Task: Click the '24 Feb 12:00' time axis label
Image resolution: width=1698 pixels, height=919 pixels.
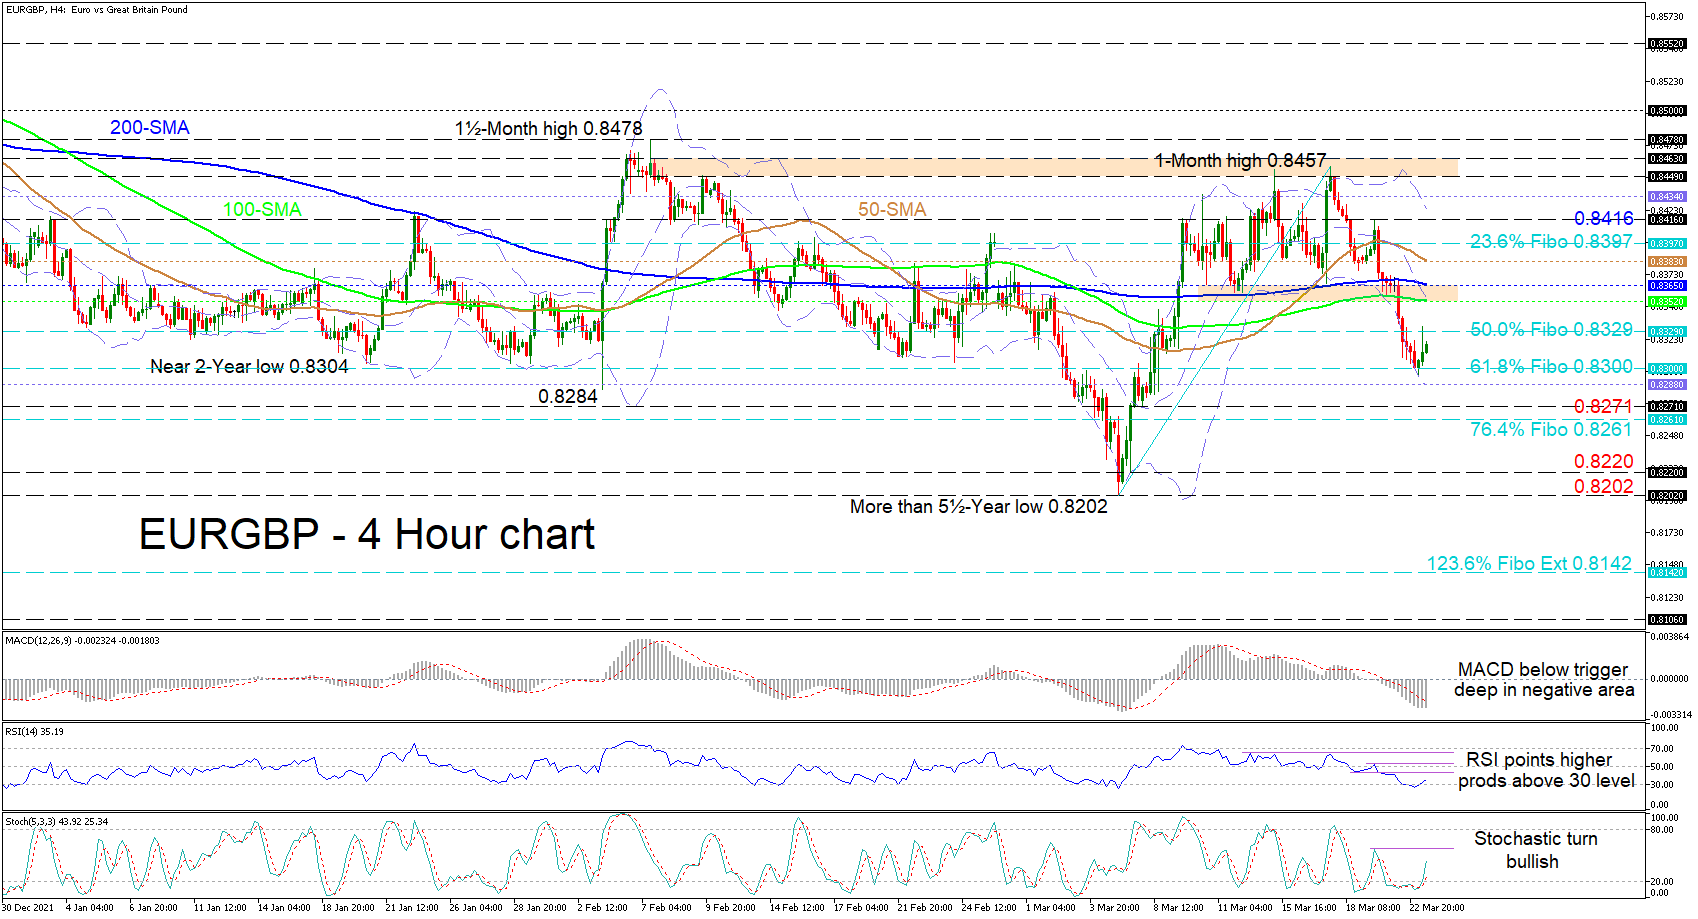Action: [x=989, y=908]
